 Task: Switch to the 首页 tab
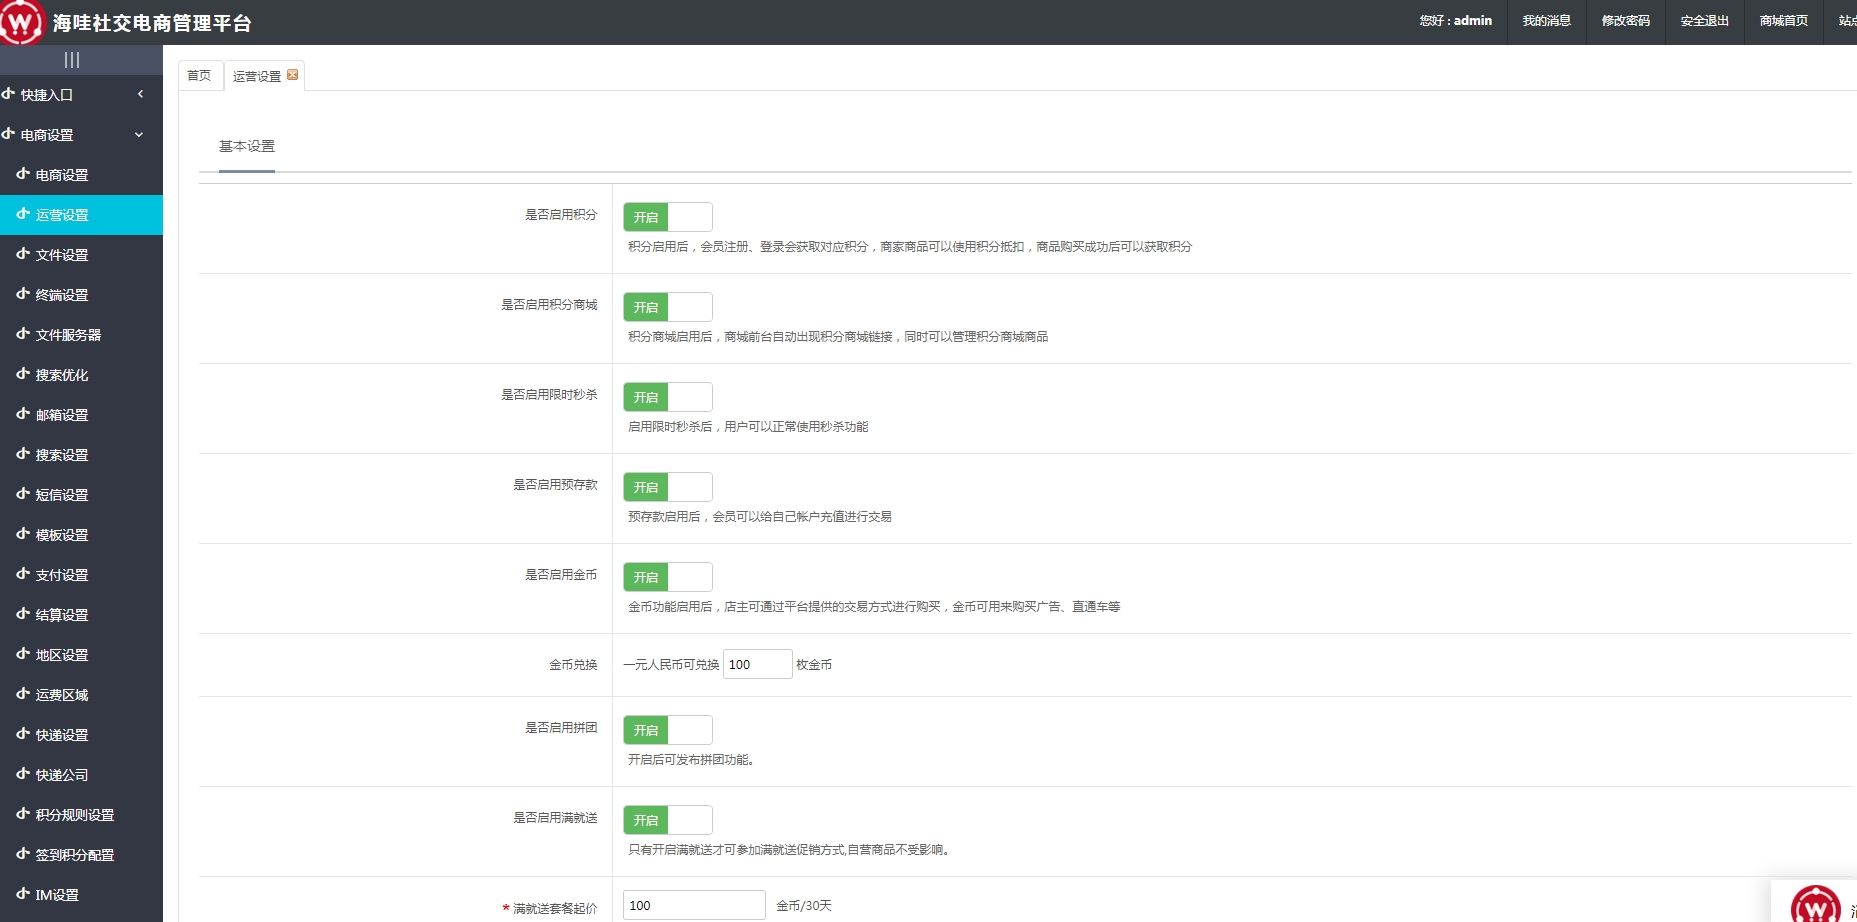pos(198,74)
